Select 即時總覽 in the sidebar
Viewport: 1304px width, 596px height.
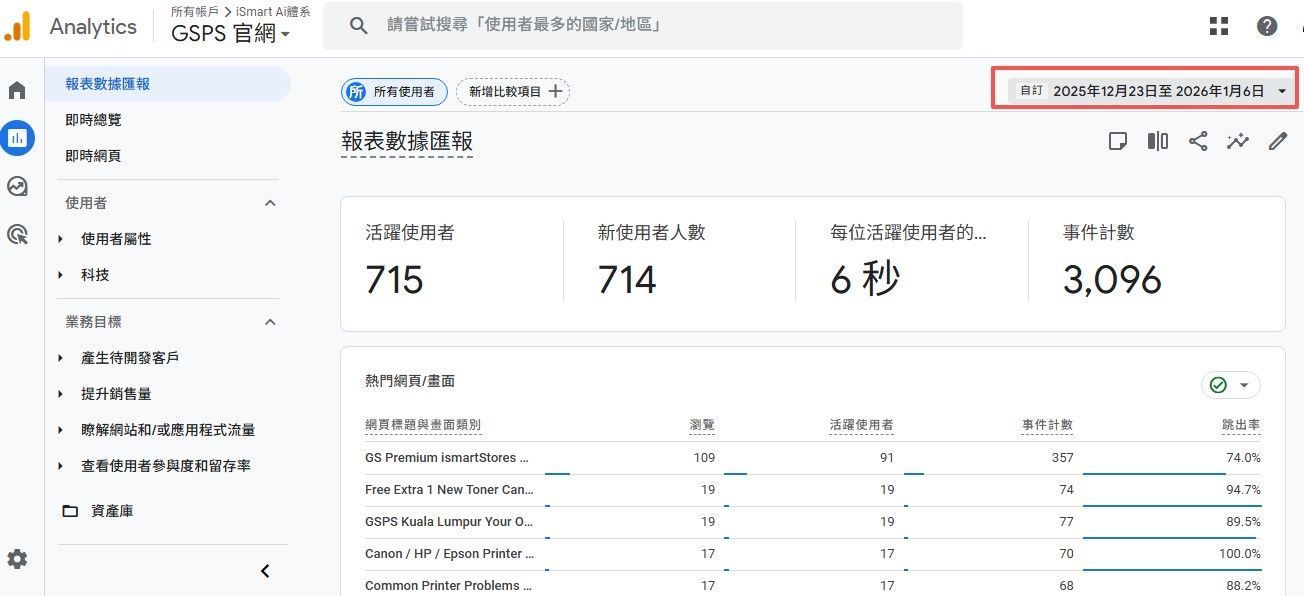click(93, 120)
